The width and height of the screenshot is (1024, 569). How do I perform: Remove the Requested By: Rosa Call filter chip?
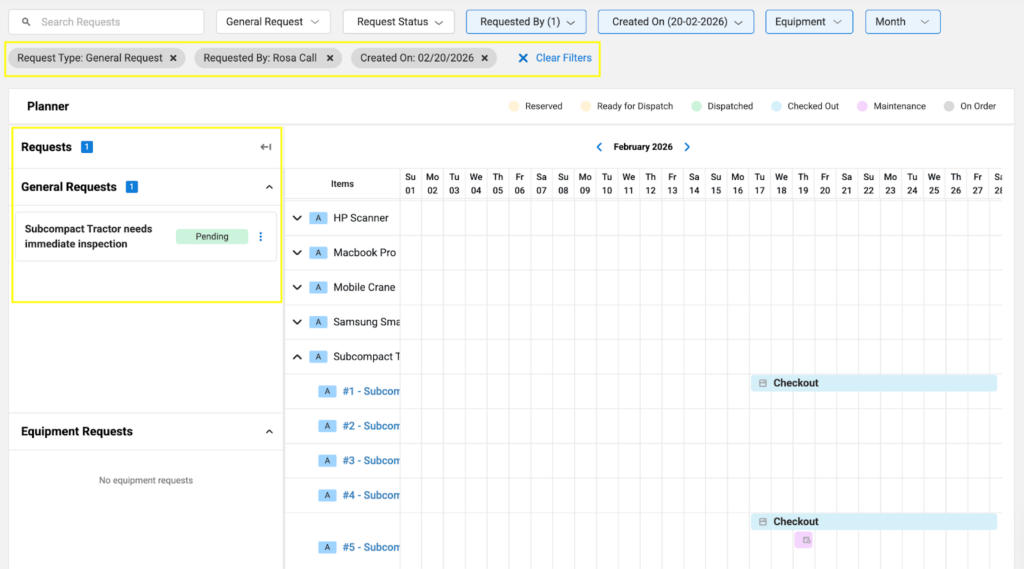click(x=330, y=58)
